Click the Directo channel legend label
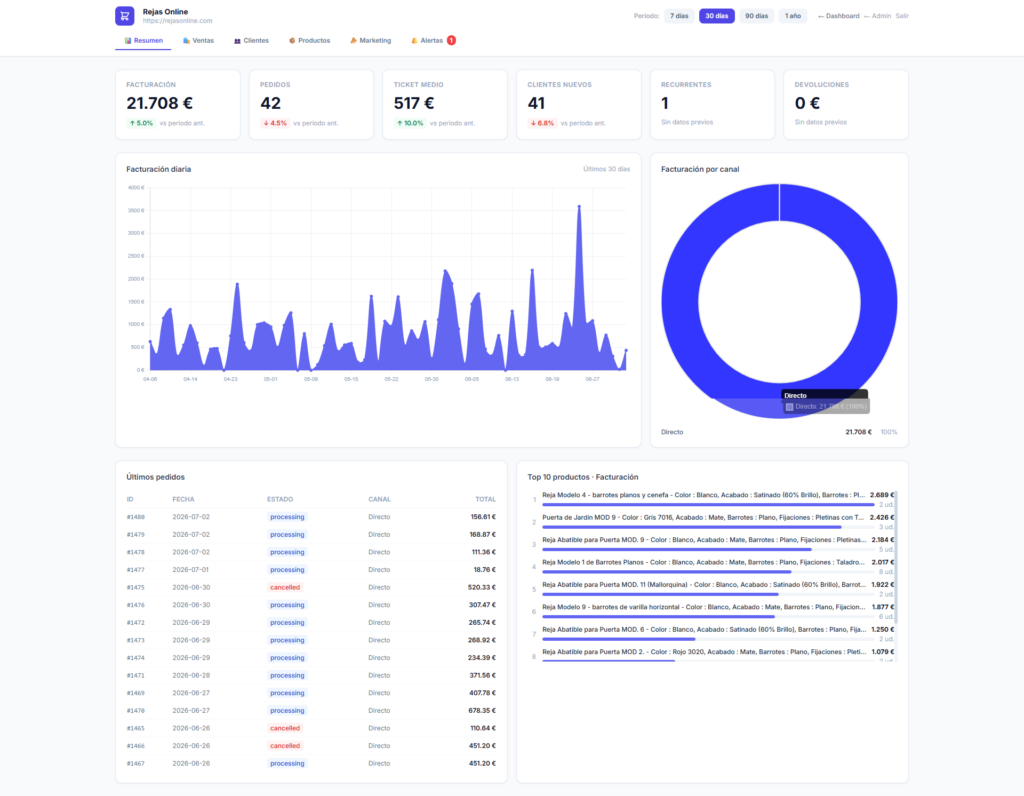 point(672,432)
